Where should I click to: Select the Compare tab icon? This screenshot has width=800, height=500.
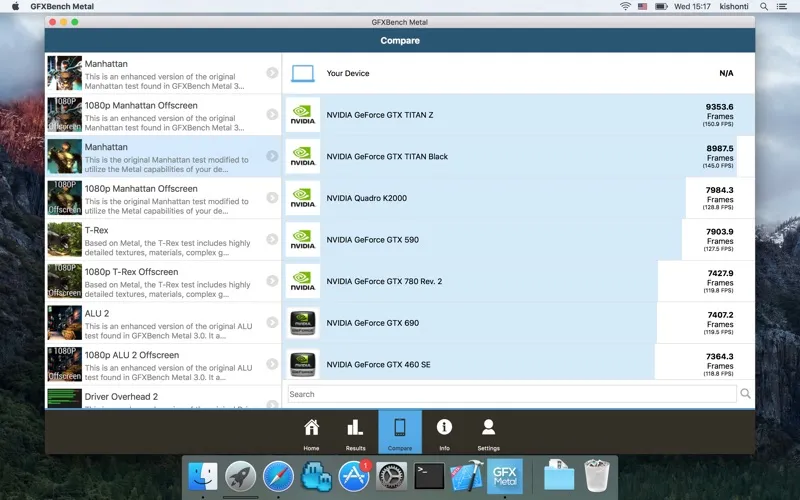(400, 432)
